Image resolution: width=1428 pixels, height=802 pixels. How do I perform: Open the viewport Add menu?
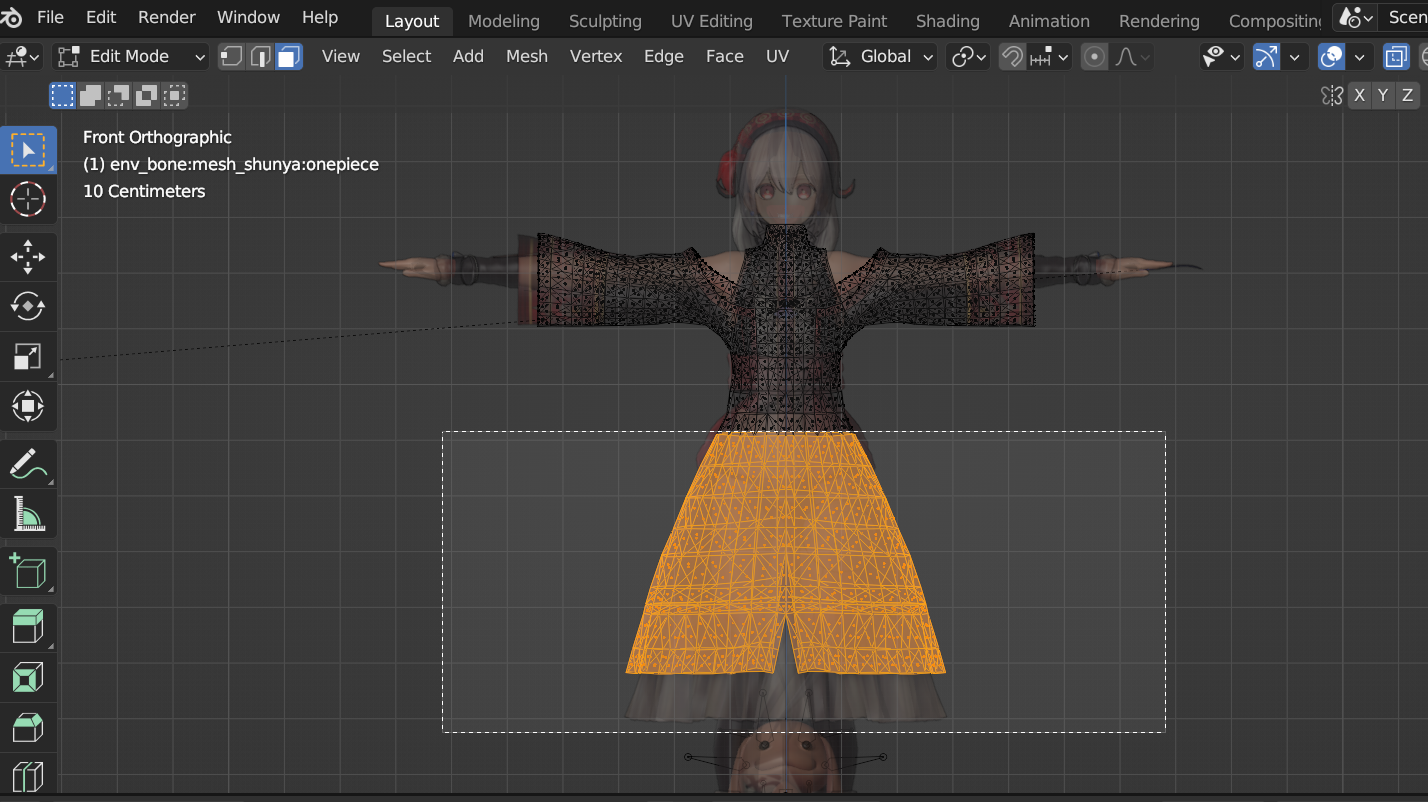pyautogui.click(x=468, y=57)
